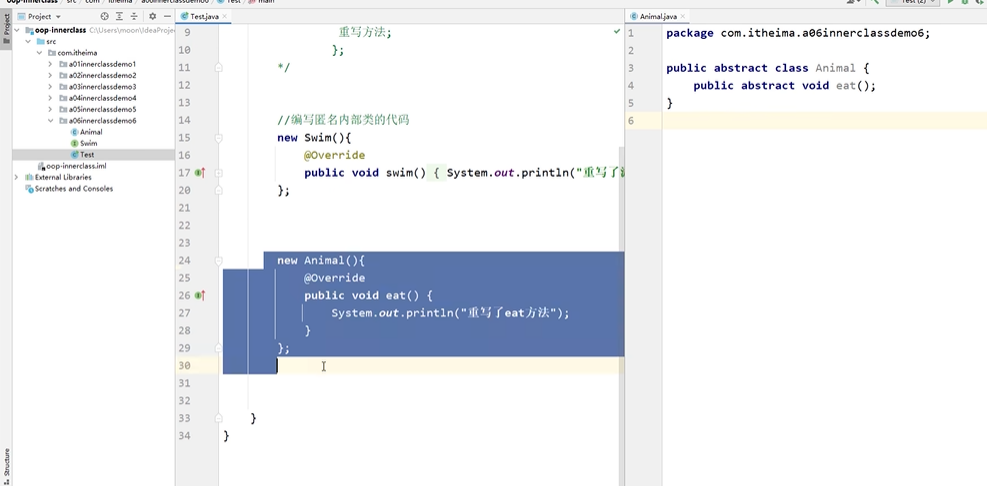
Task: Select the a03innerclassdemo3 folder label
Action: [103, 87]
